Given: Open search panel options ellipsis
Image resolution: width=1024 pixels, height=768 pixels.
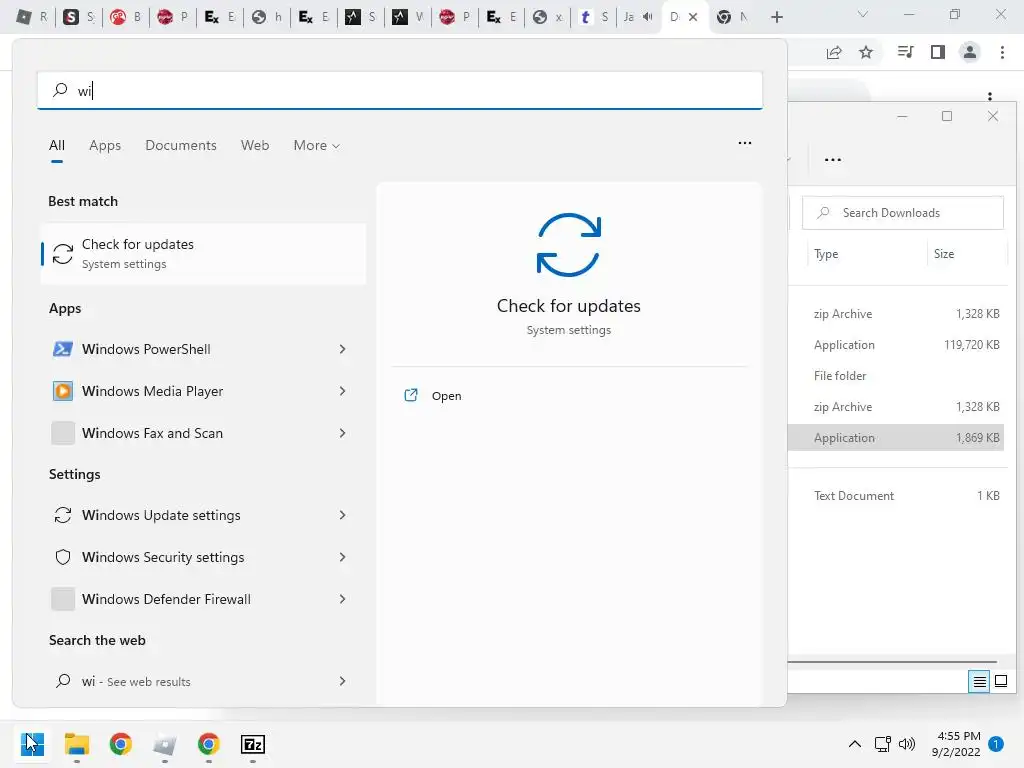Looking at the screenshot, I should point(744,143).
